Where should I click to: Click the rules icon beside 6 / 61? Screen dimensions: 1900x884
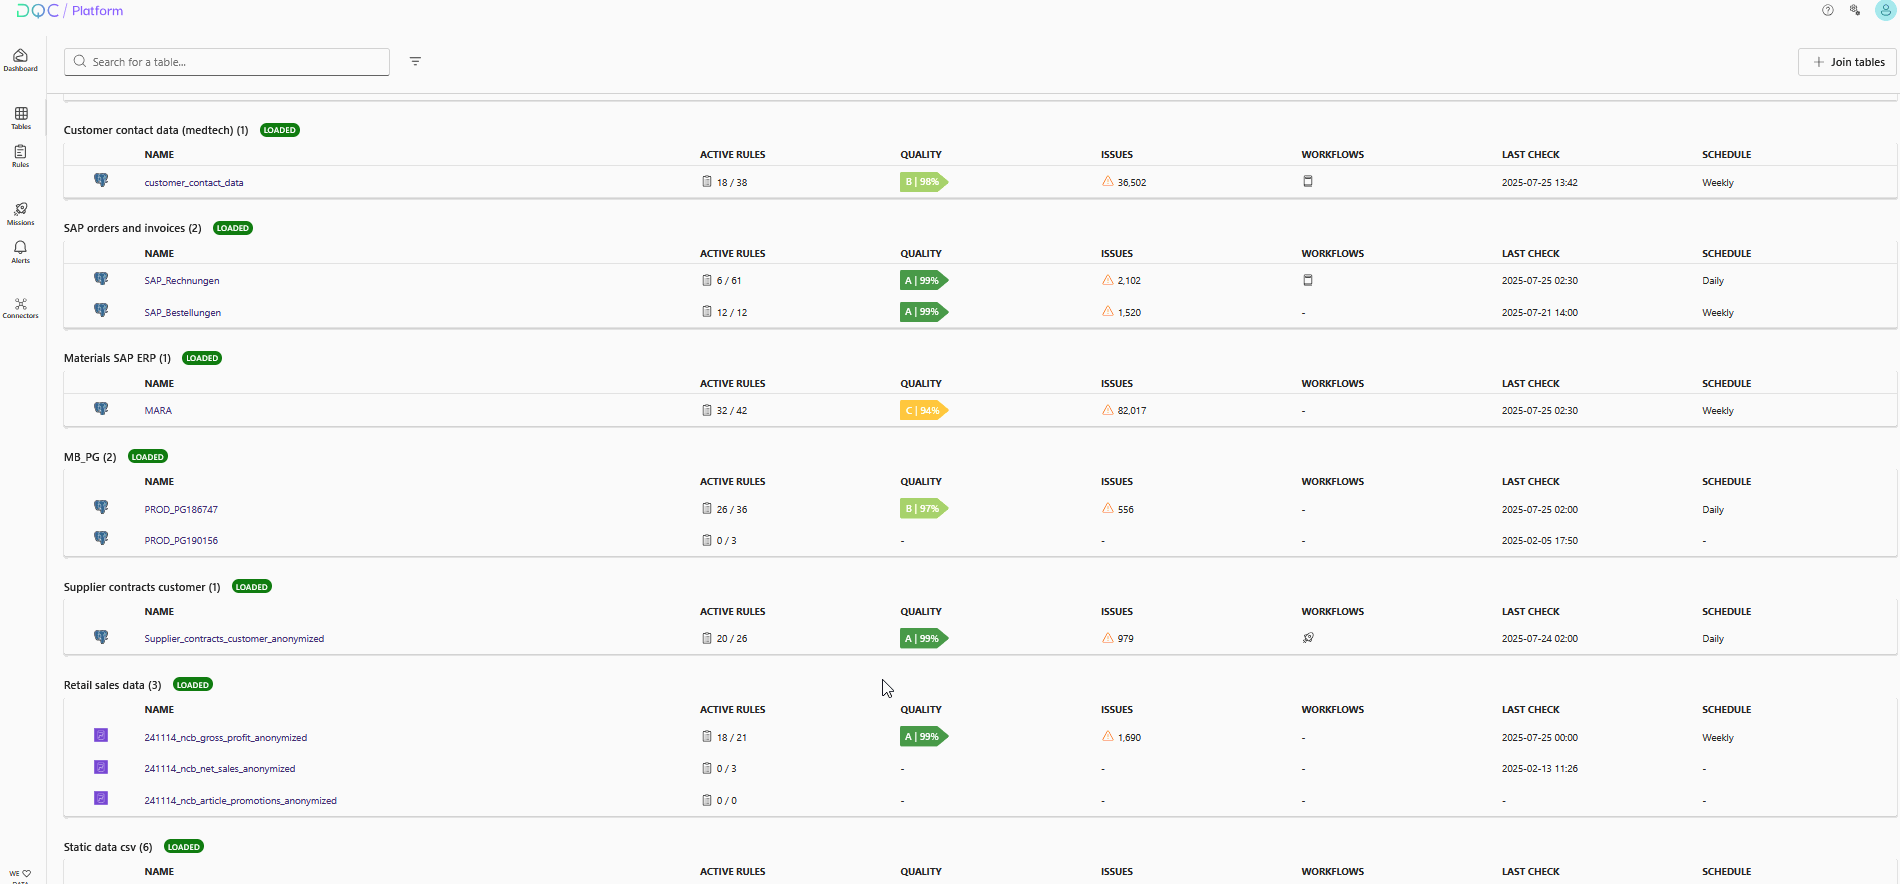[707, 280]
